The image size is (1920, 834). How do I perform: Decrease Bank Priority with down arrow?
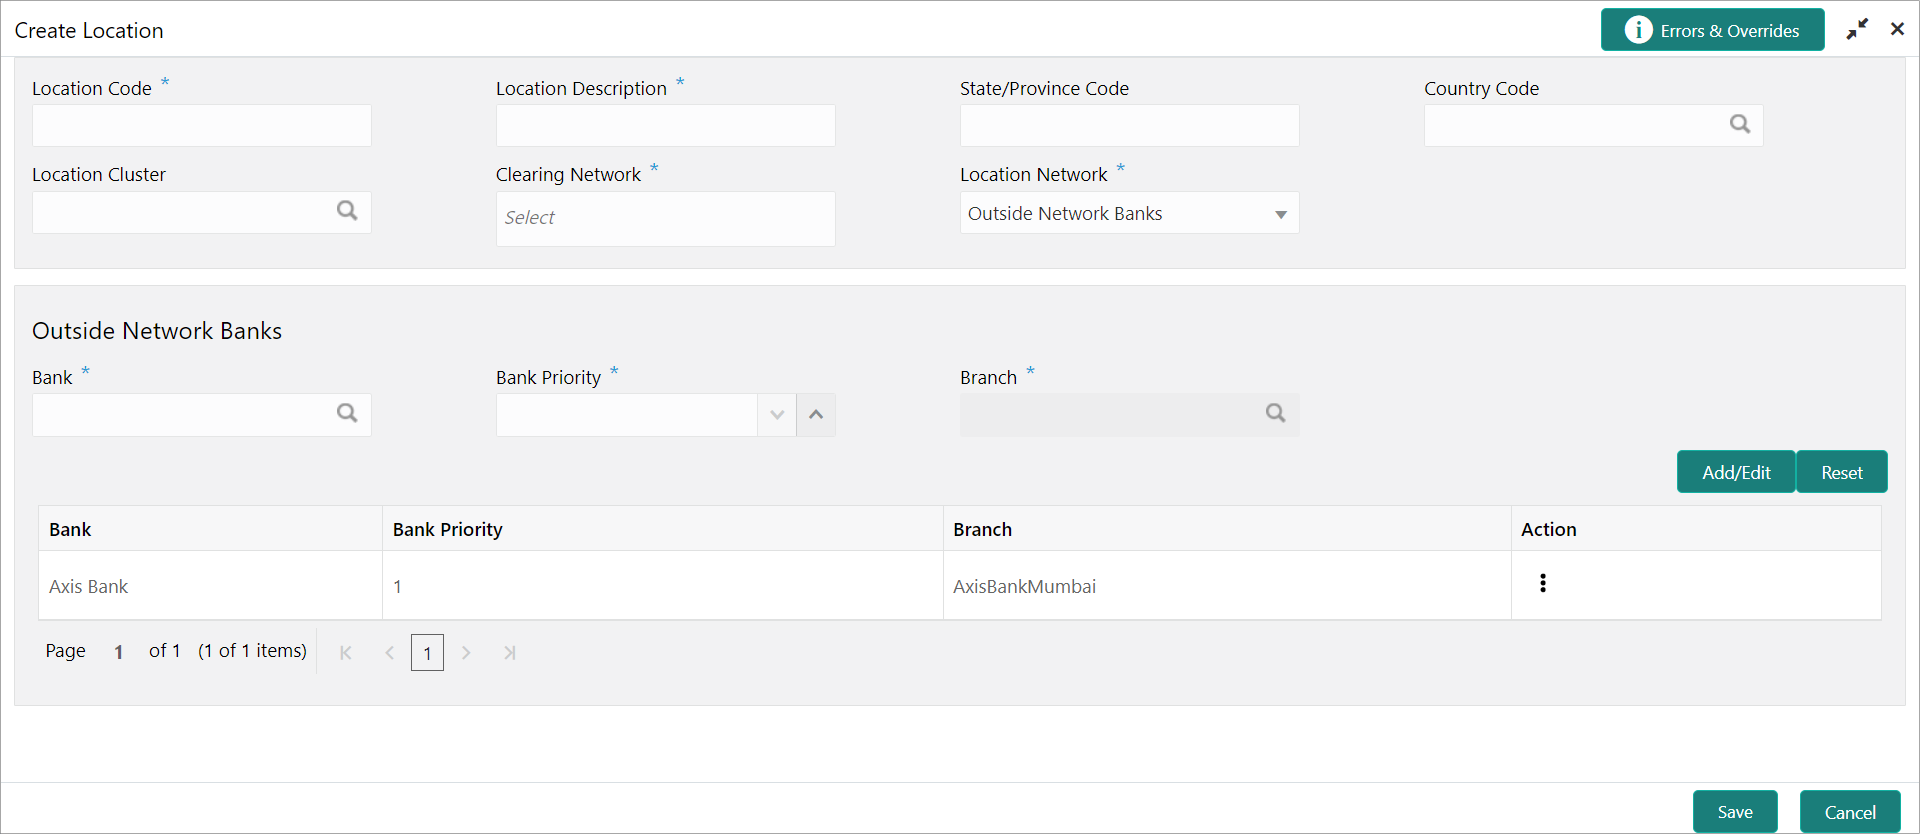[777, 415]
